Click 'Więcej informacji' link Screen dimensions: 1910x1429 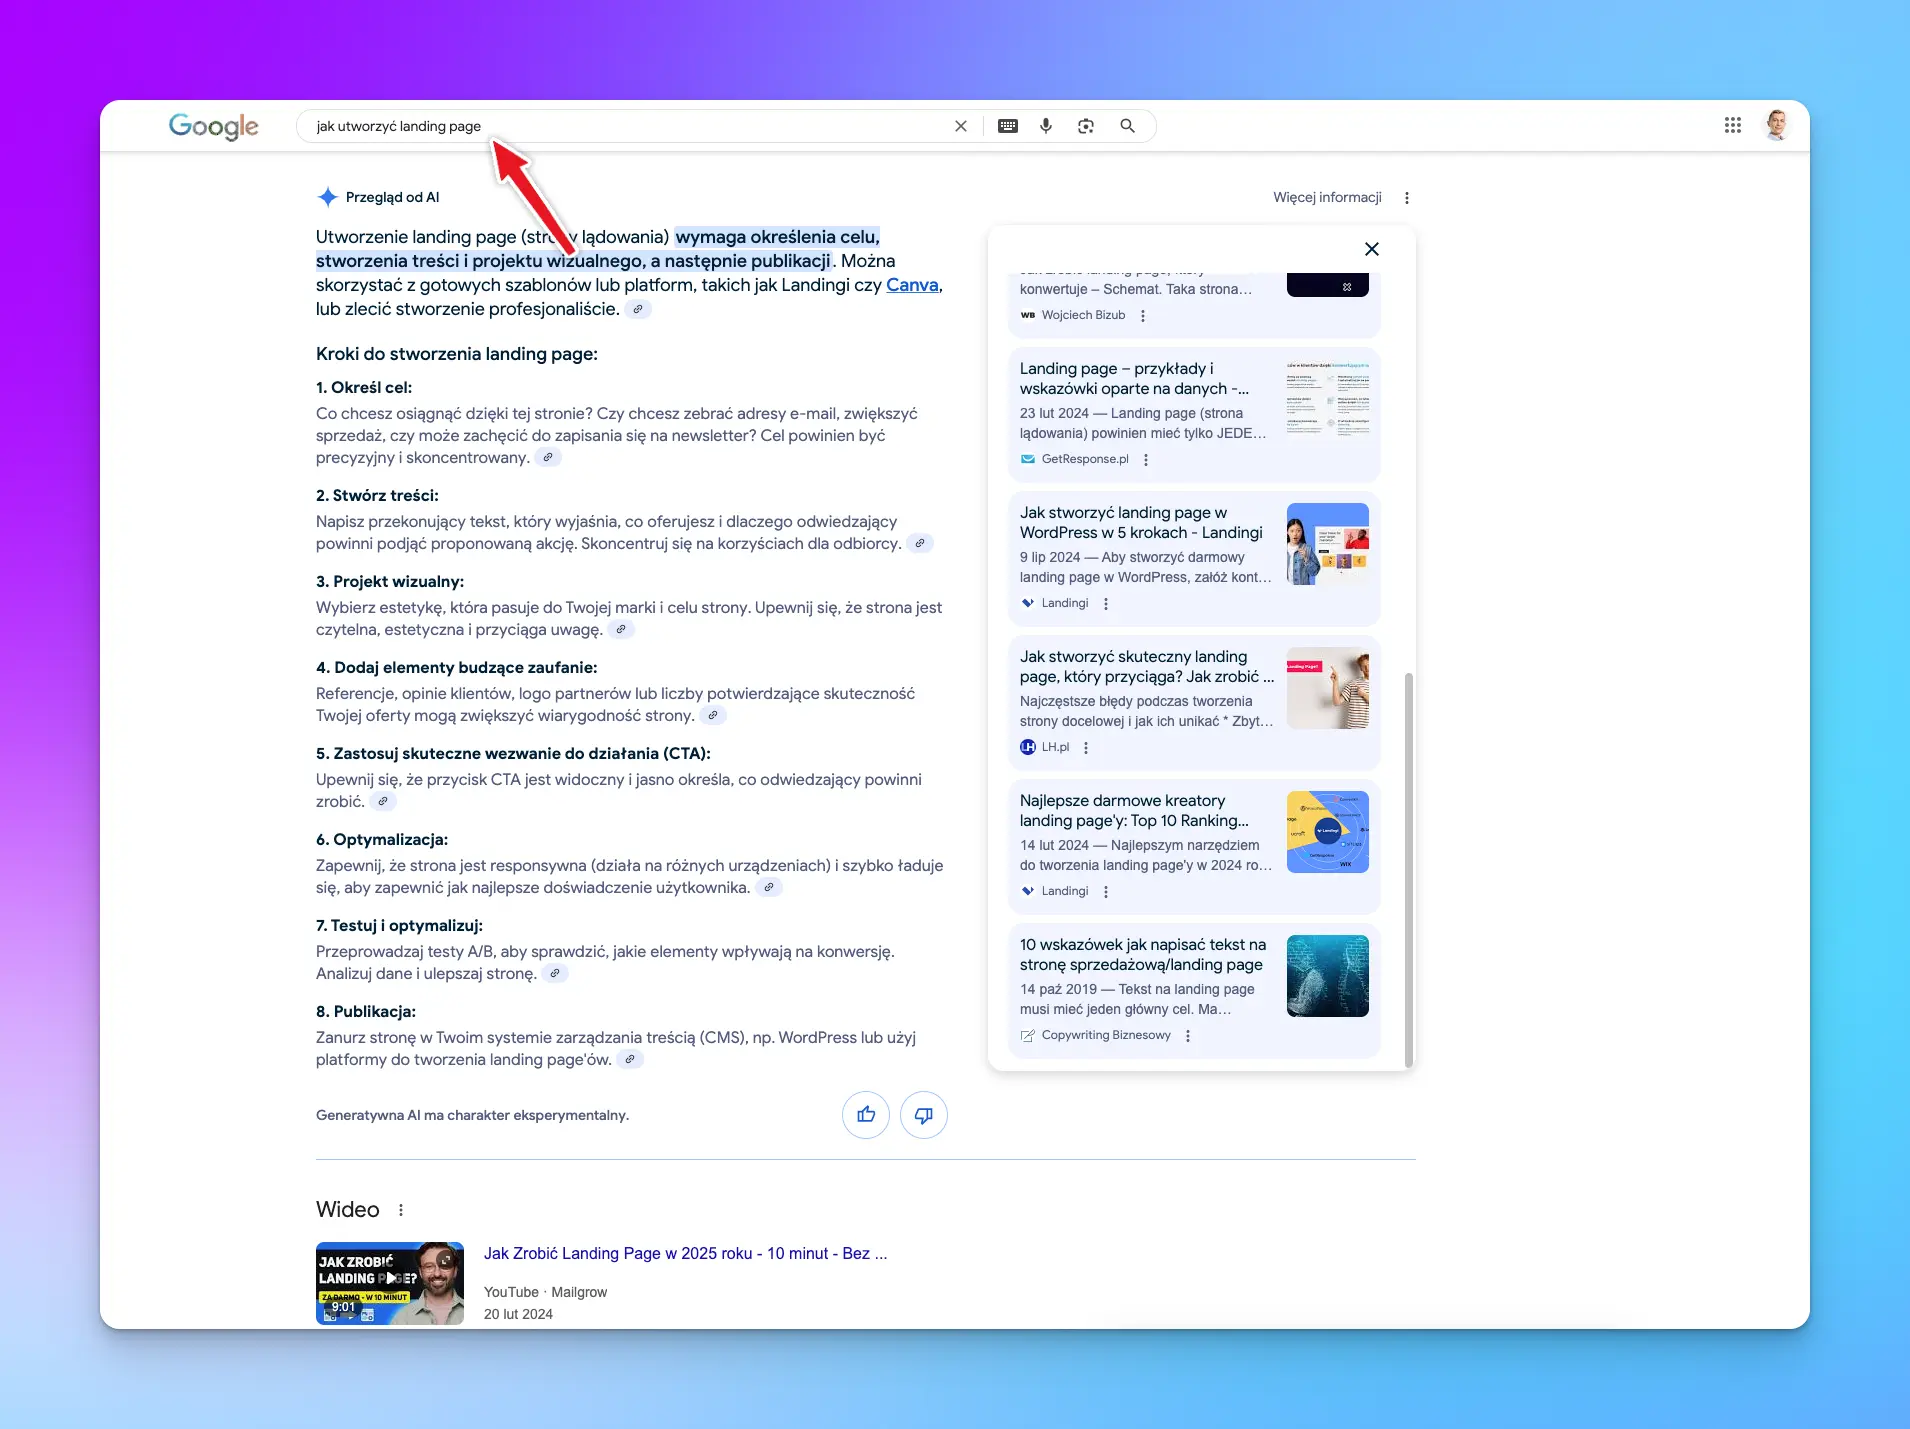point(1327,198)
